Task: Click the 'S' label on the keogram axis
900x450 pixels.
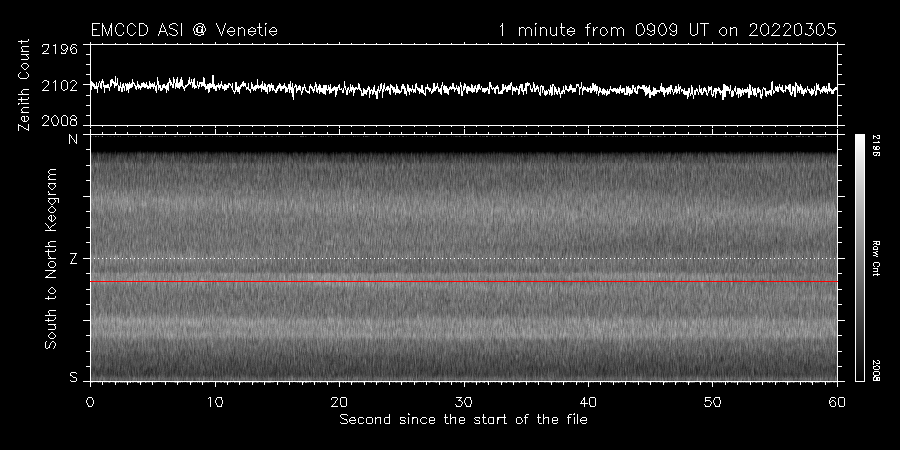Action: click(x=73, y=377)
